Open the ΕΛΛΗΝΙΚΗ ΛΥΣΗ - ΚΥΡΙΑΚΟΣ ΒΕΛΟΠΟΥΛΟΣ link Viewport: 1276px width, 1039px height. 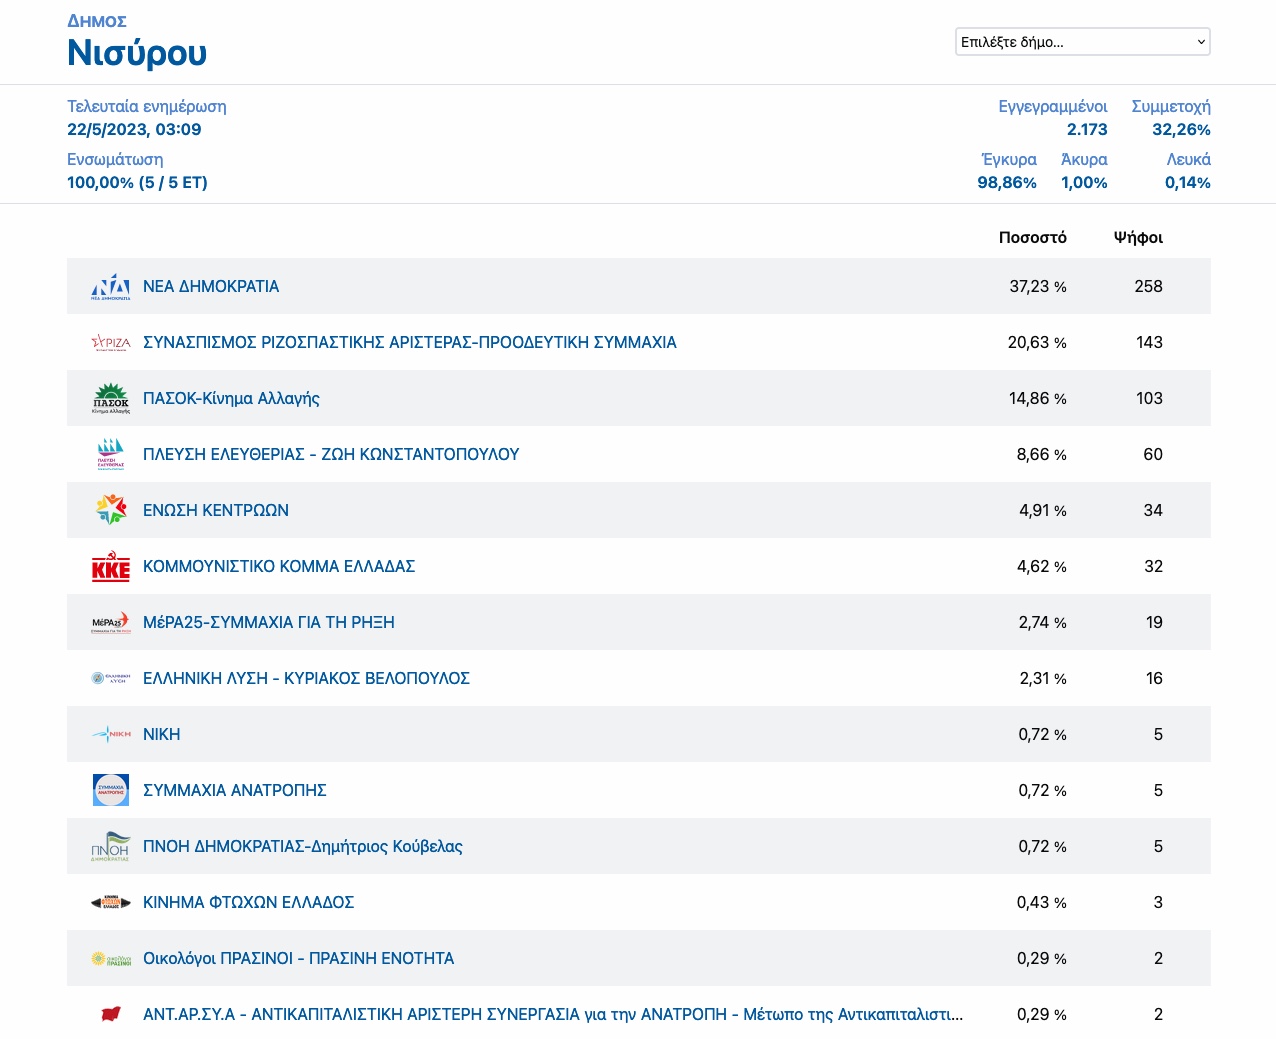[x=306, y=678]
